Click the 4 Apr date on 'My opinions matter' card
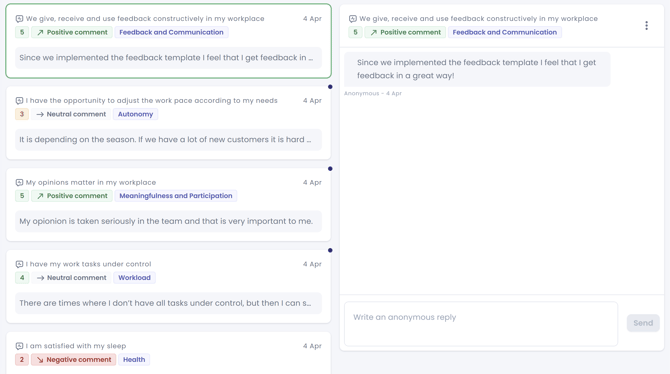This screenshot has width=670, height=374. click(312, 183)
